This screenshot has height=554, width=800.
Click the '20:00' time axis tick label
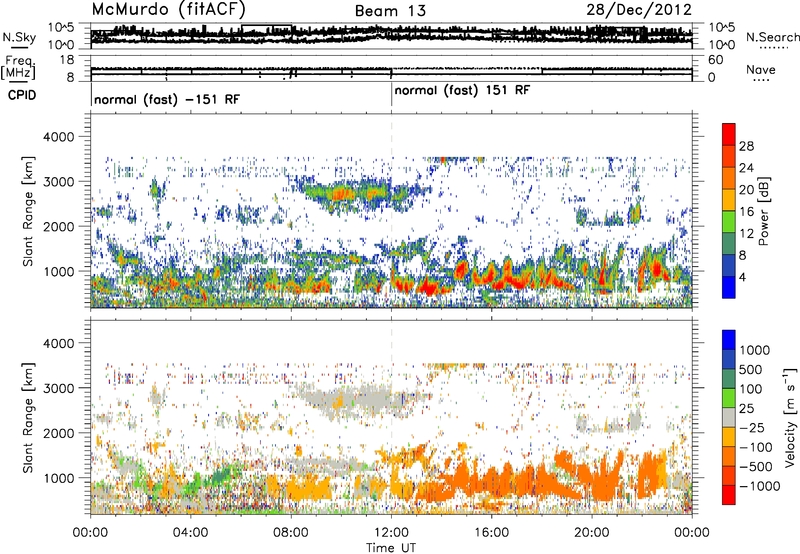(591, 533)
